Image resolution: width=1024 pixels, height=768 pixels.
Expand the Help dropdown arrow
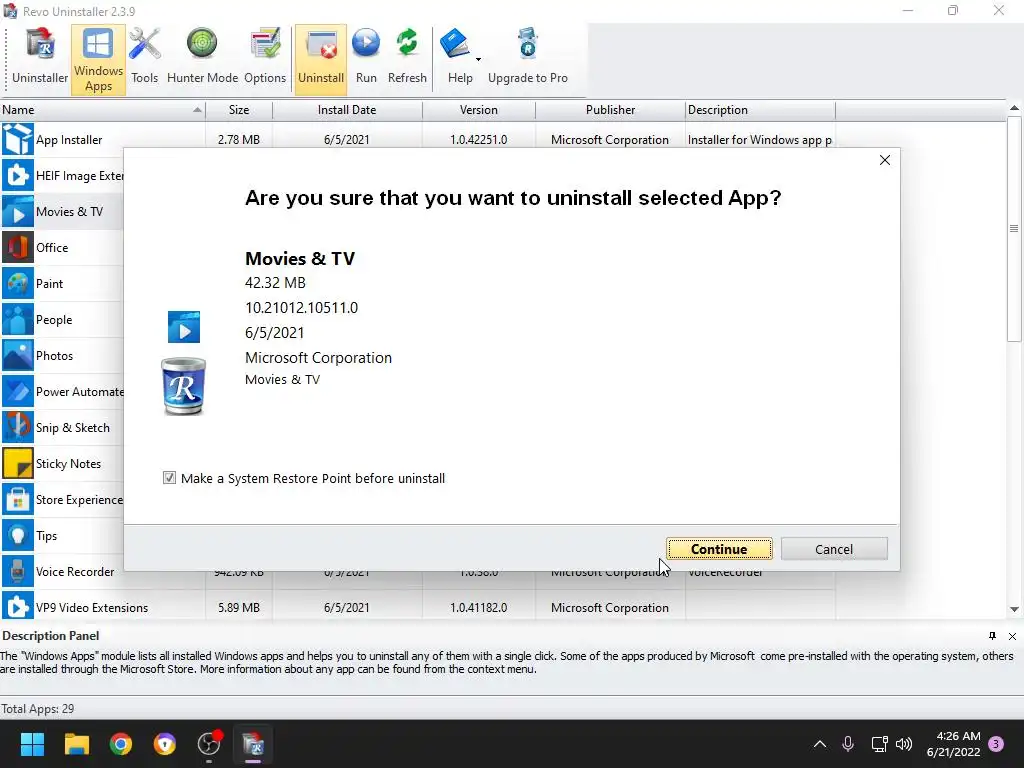[x=479, y=59]
